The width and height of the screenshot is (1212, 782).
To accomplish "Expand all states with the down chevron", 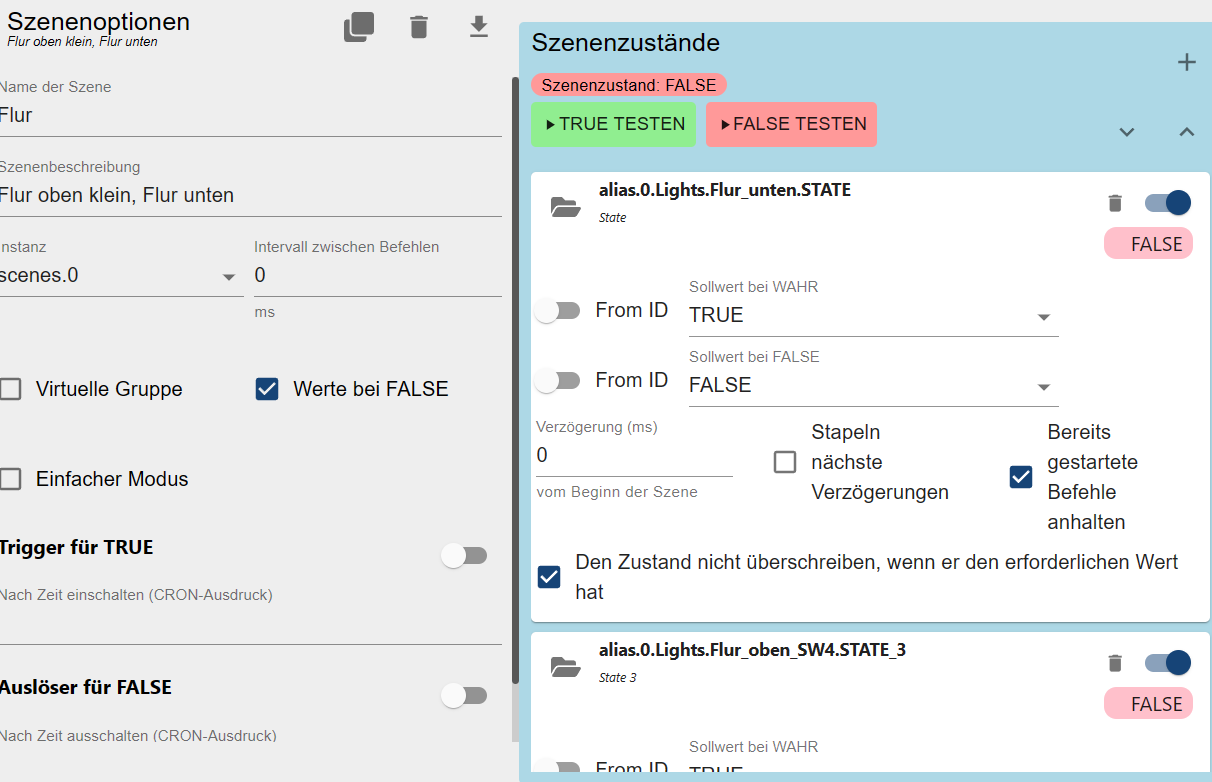I will click(1127, 132).
